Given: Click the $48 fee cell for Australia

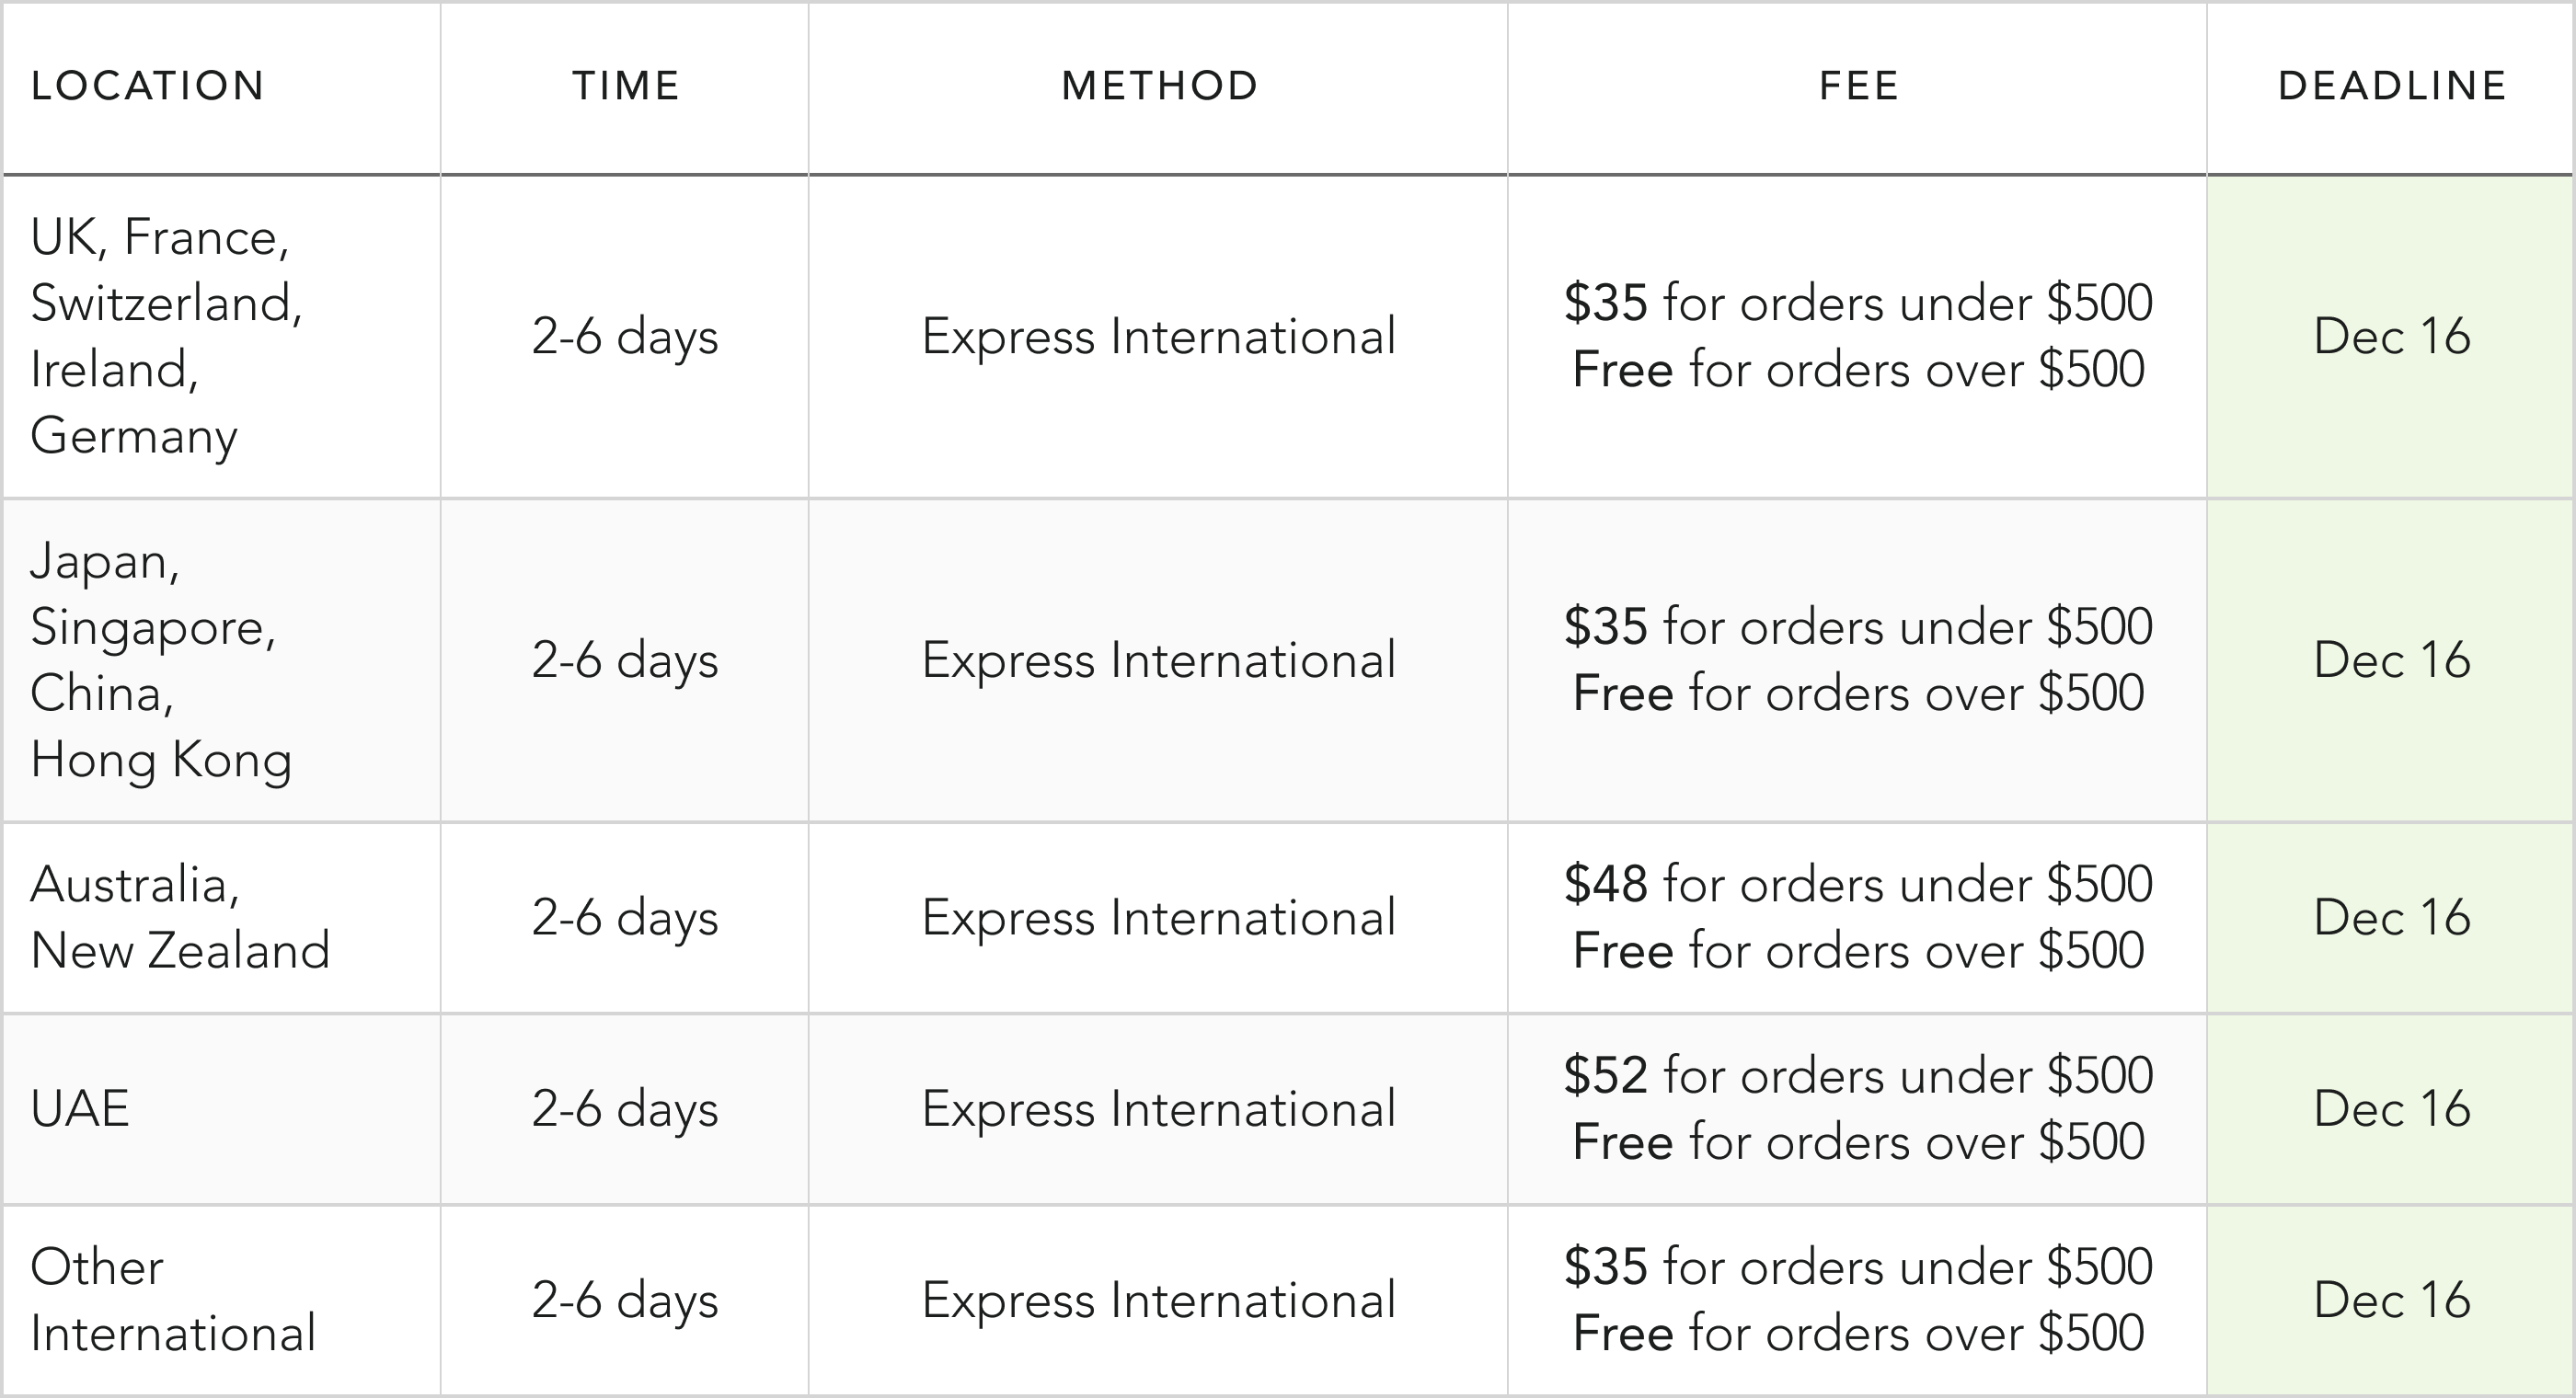Looking at the screenshot, I should pos(1858,917).
